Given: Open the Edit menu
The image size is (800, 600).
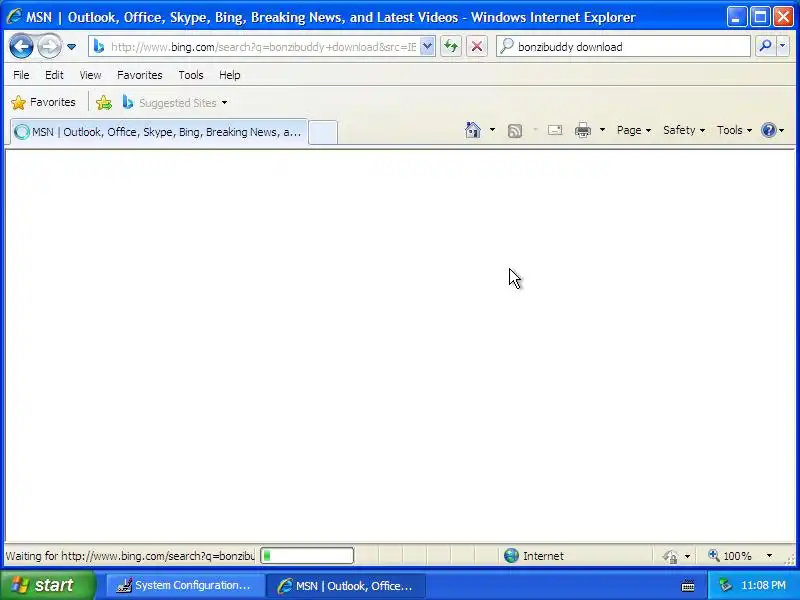Looking at the screenshot, I should coord(54,75).
